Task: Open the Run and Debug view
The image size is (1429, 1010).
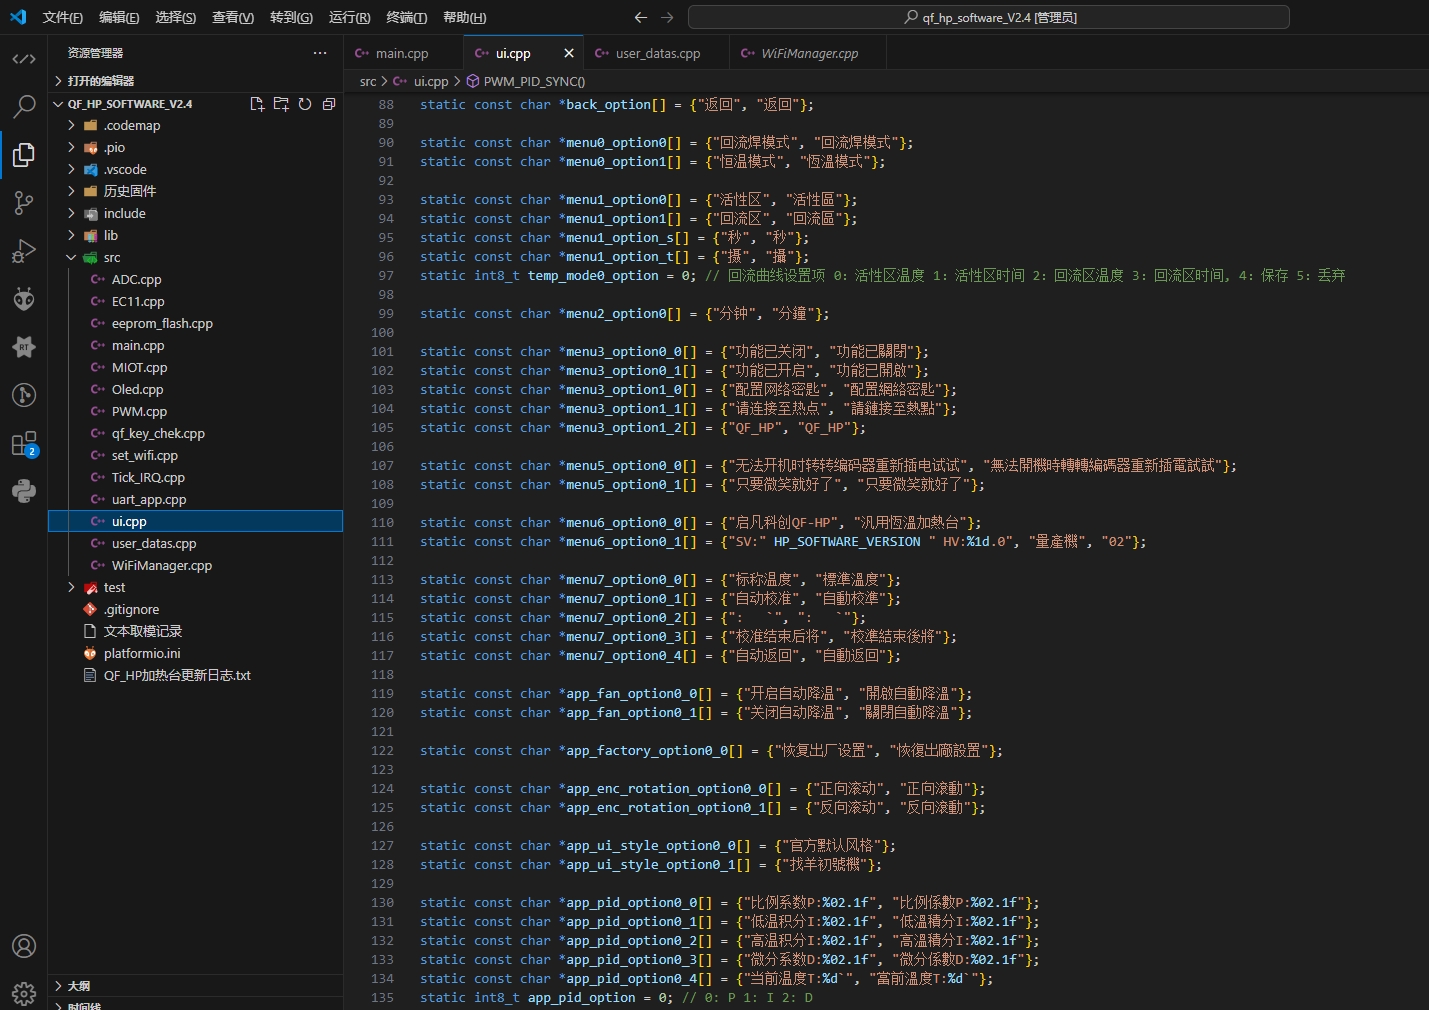Action: [x=24, y=251]
